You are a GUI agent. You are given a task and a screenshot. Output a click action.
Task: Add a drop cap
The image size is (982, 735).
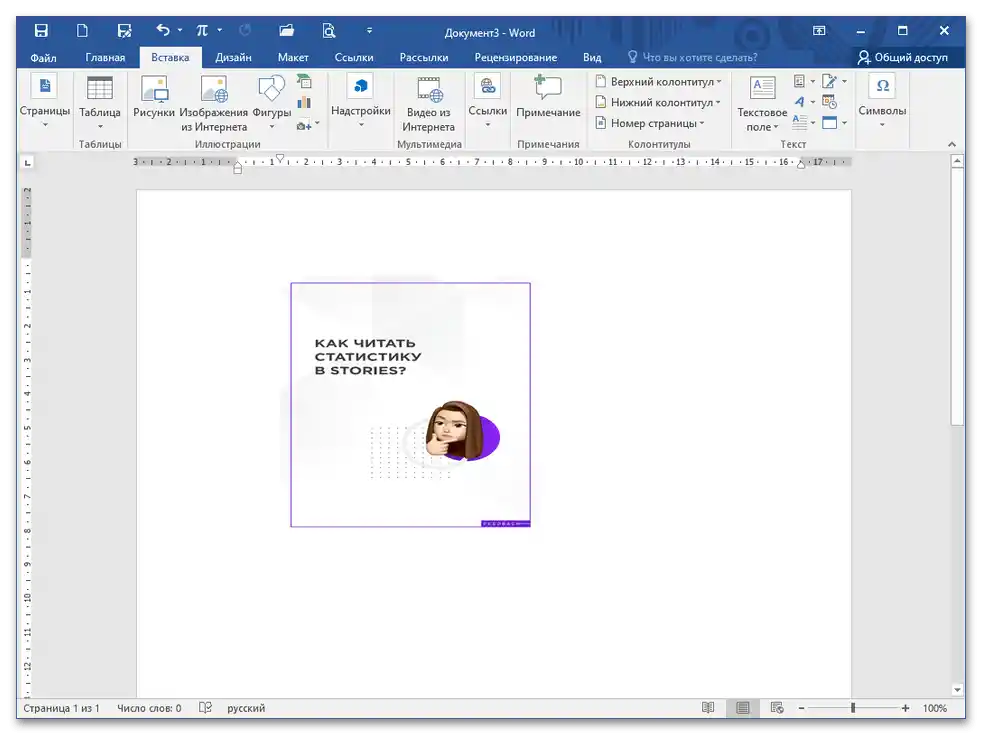800,122
